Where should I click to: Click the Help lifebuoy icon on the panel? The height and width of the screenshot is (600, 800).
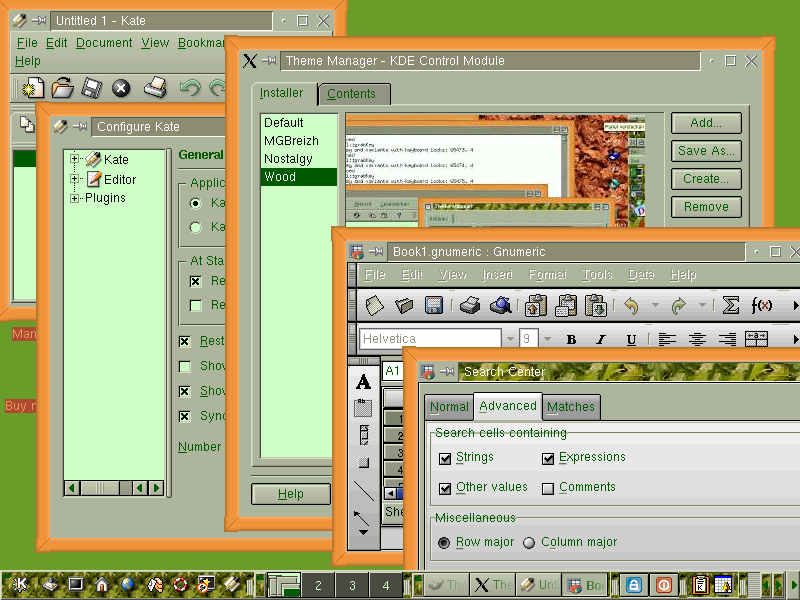click(x=180, y=584)
